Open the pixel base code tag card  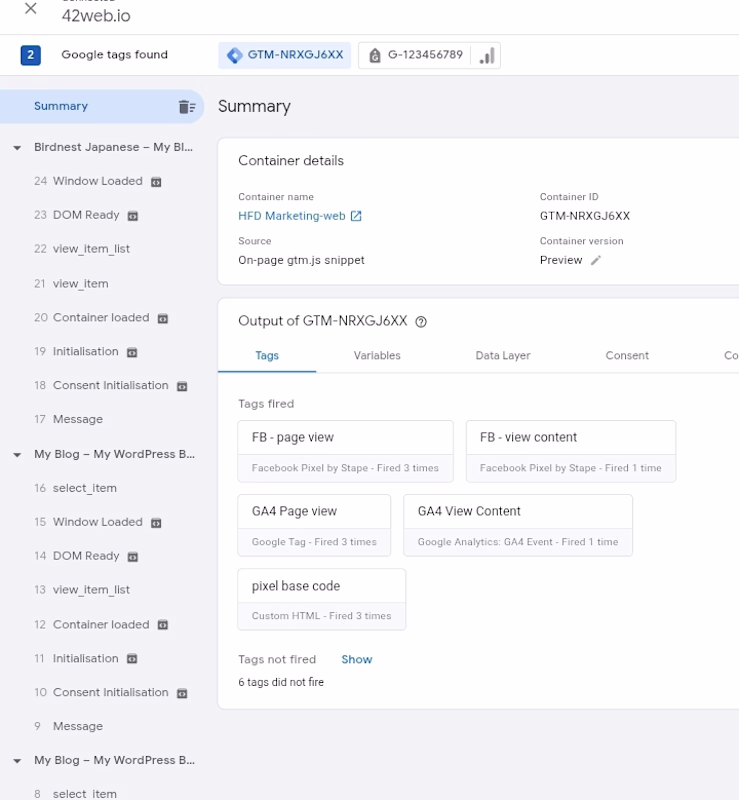pos(322,600)
